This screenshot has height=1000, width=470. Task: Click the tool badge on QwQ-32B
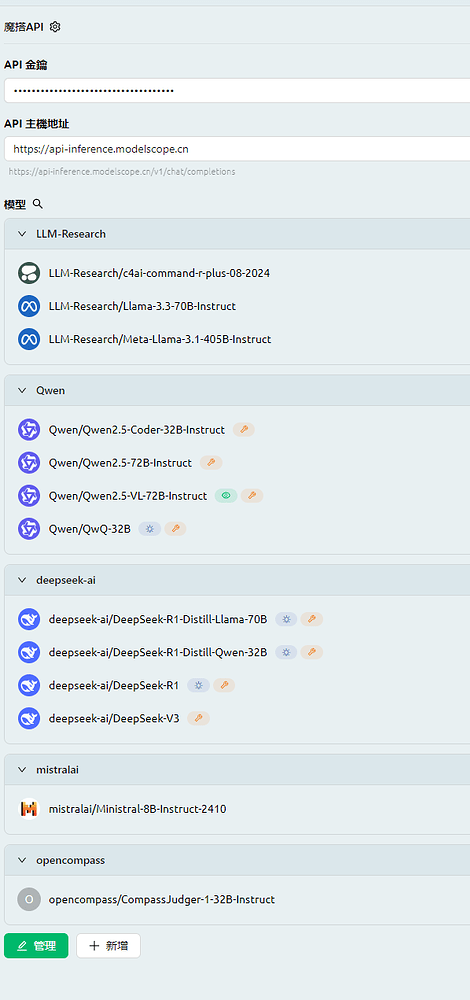pyautogui.click(x=175, y=529)
